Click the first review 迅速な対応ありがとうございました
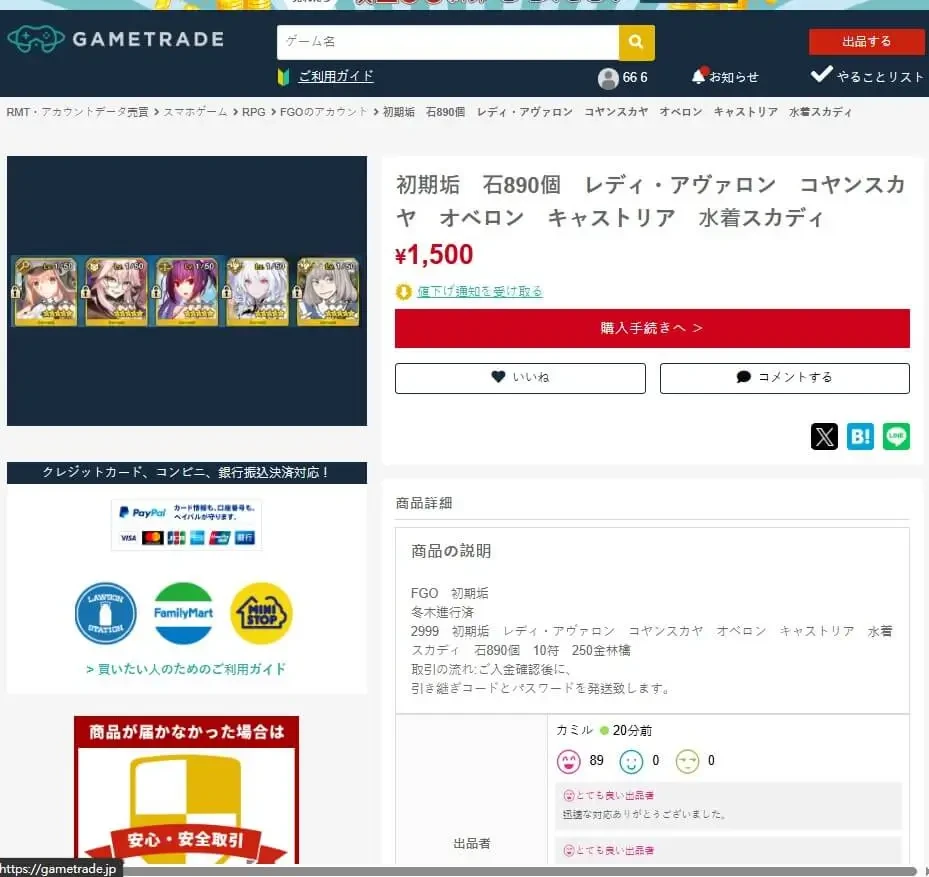The height and width of the screenshot is (877, 929). (x=644, y=814)
